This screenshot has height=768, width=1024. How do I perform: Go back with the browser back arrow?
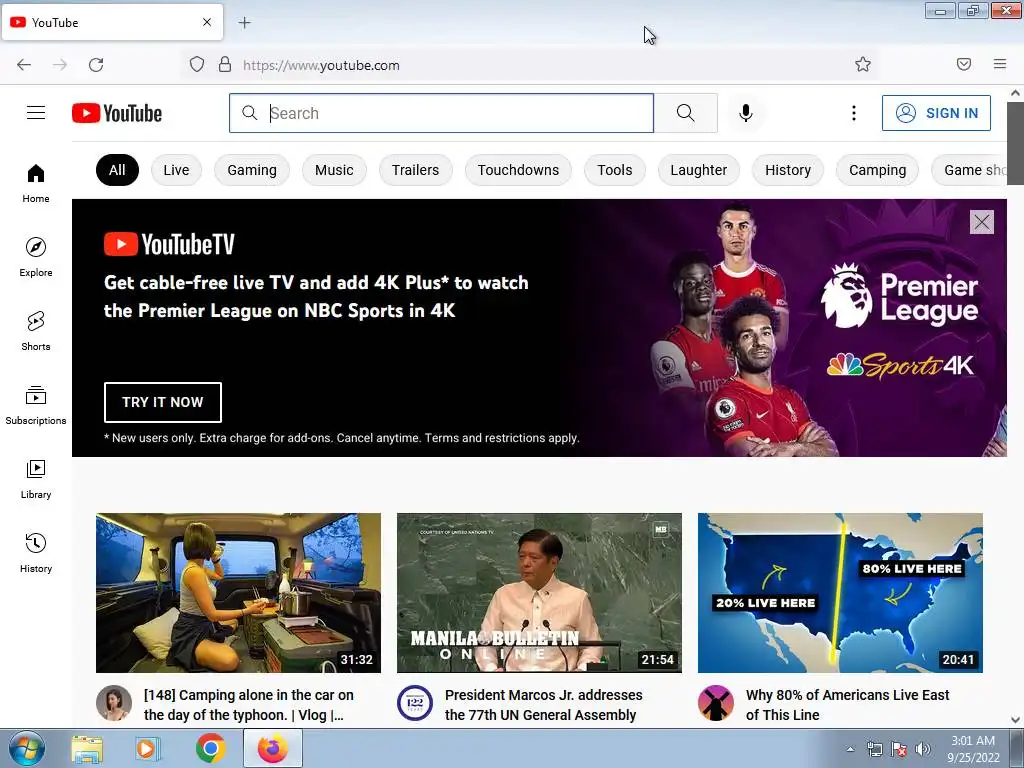tap(24, 65)
